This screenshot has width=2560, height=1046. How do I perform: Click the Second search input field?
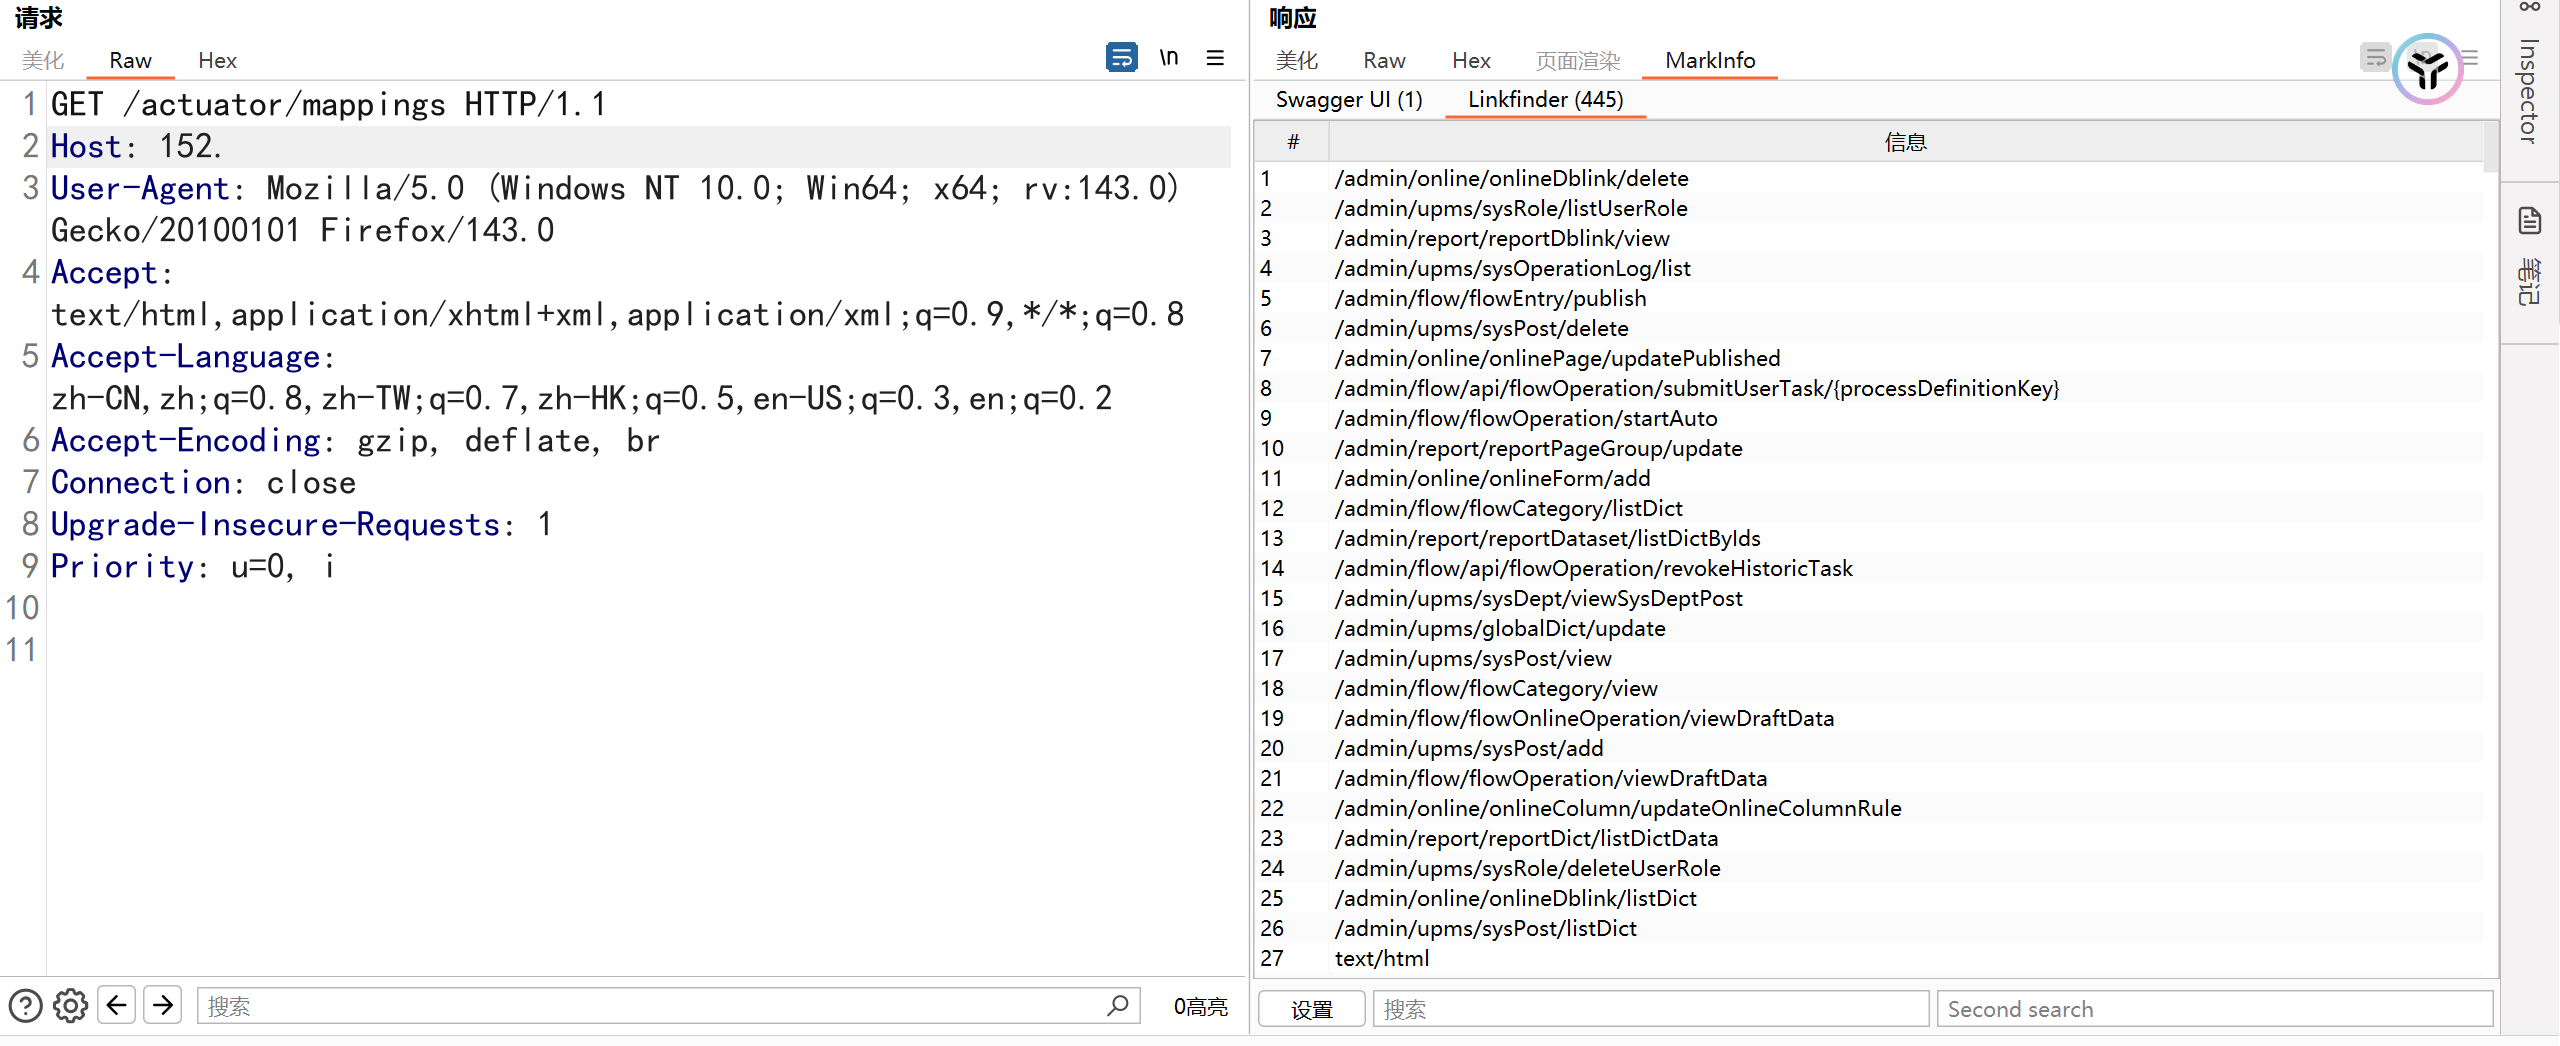point(2214,1009)
